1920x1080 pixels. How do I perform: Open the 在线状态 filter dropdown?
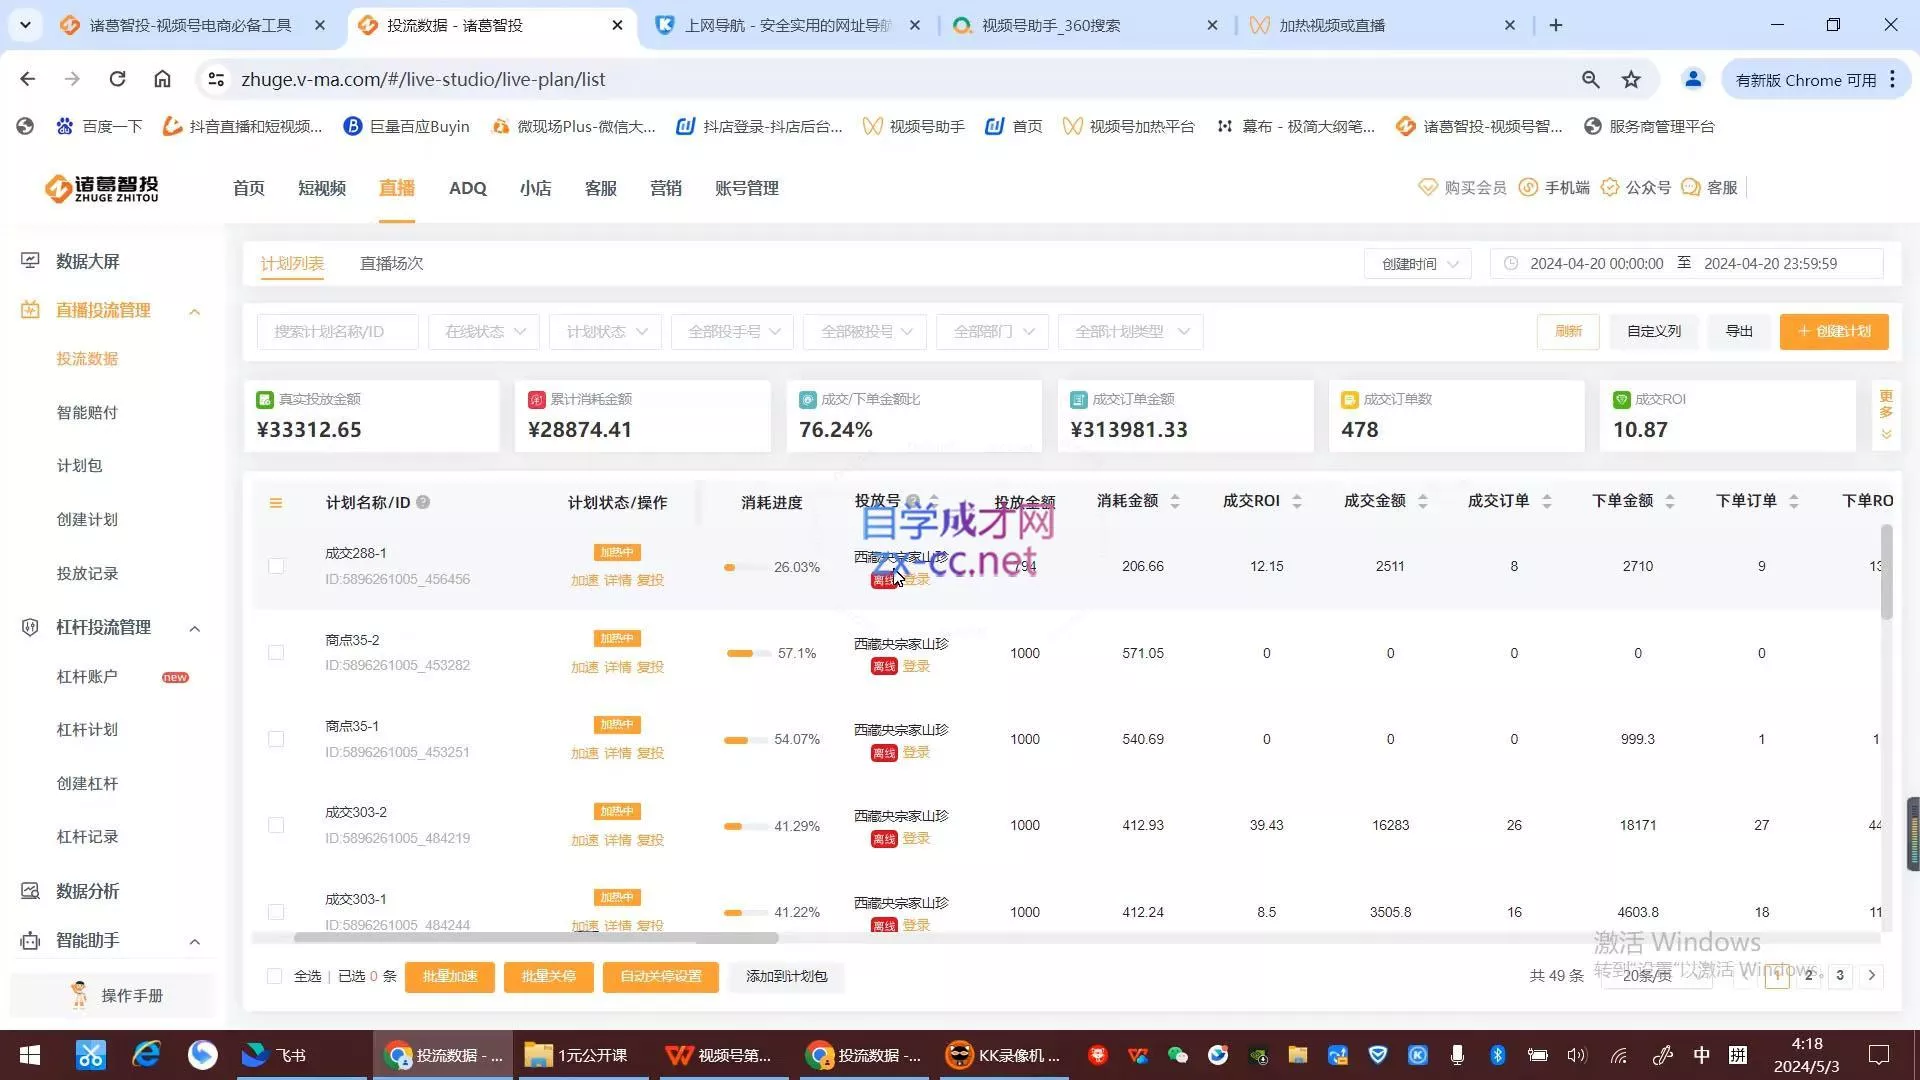tap(483, 331)
